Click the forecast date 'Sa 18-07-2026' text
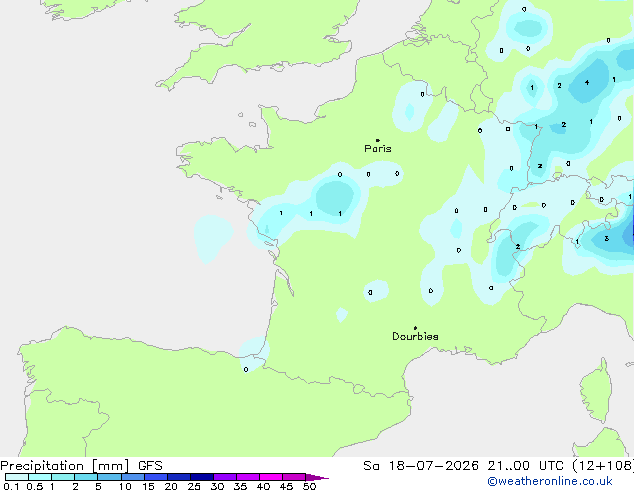The width and height of the screenshot is (634, 490). tap(421, 466)
